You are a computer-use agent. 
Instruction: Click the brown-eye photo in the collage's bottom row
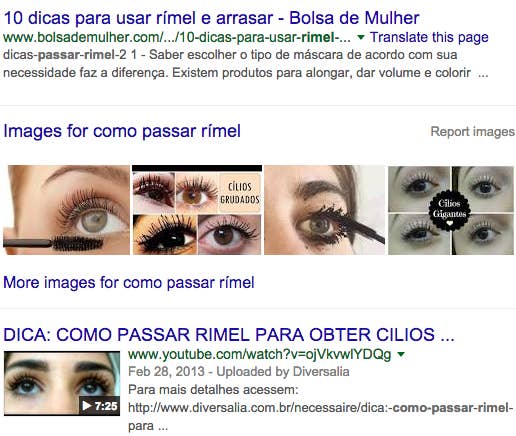tap(229, 234)
